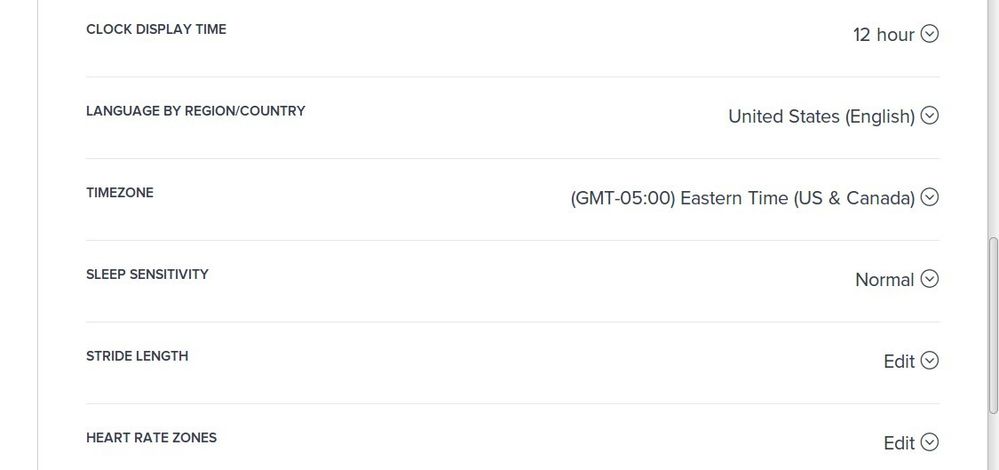Click the Timezone setting label

click(x=120, y=193)
